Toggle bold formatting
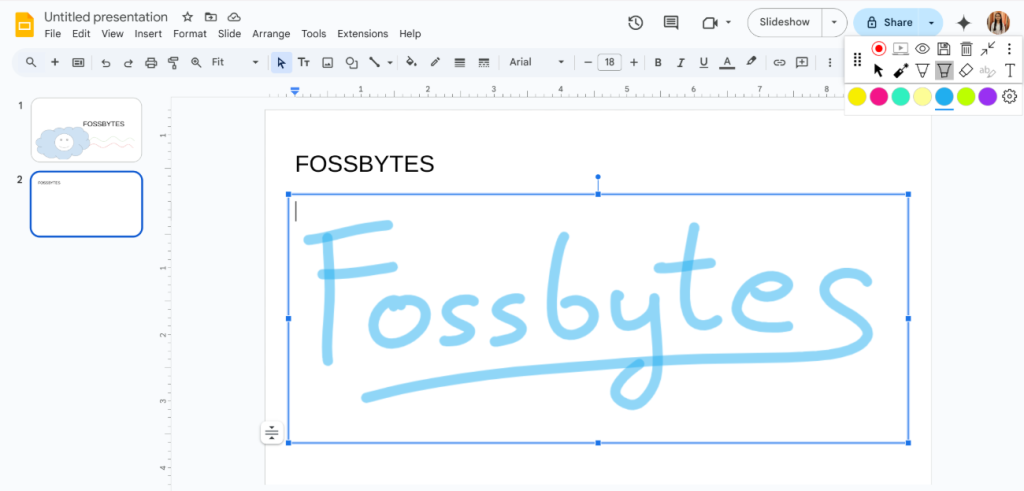The height and width of the screenshot is (491, 1024). click(658, 62)
